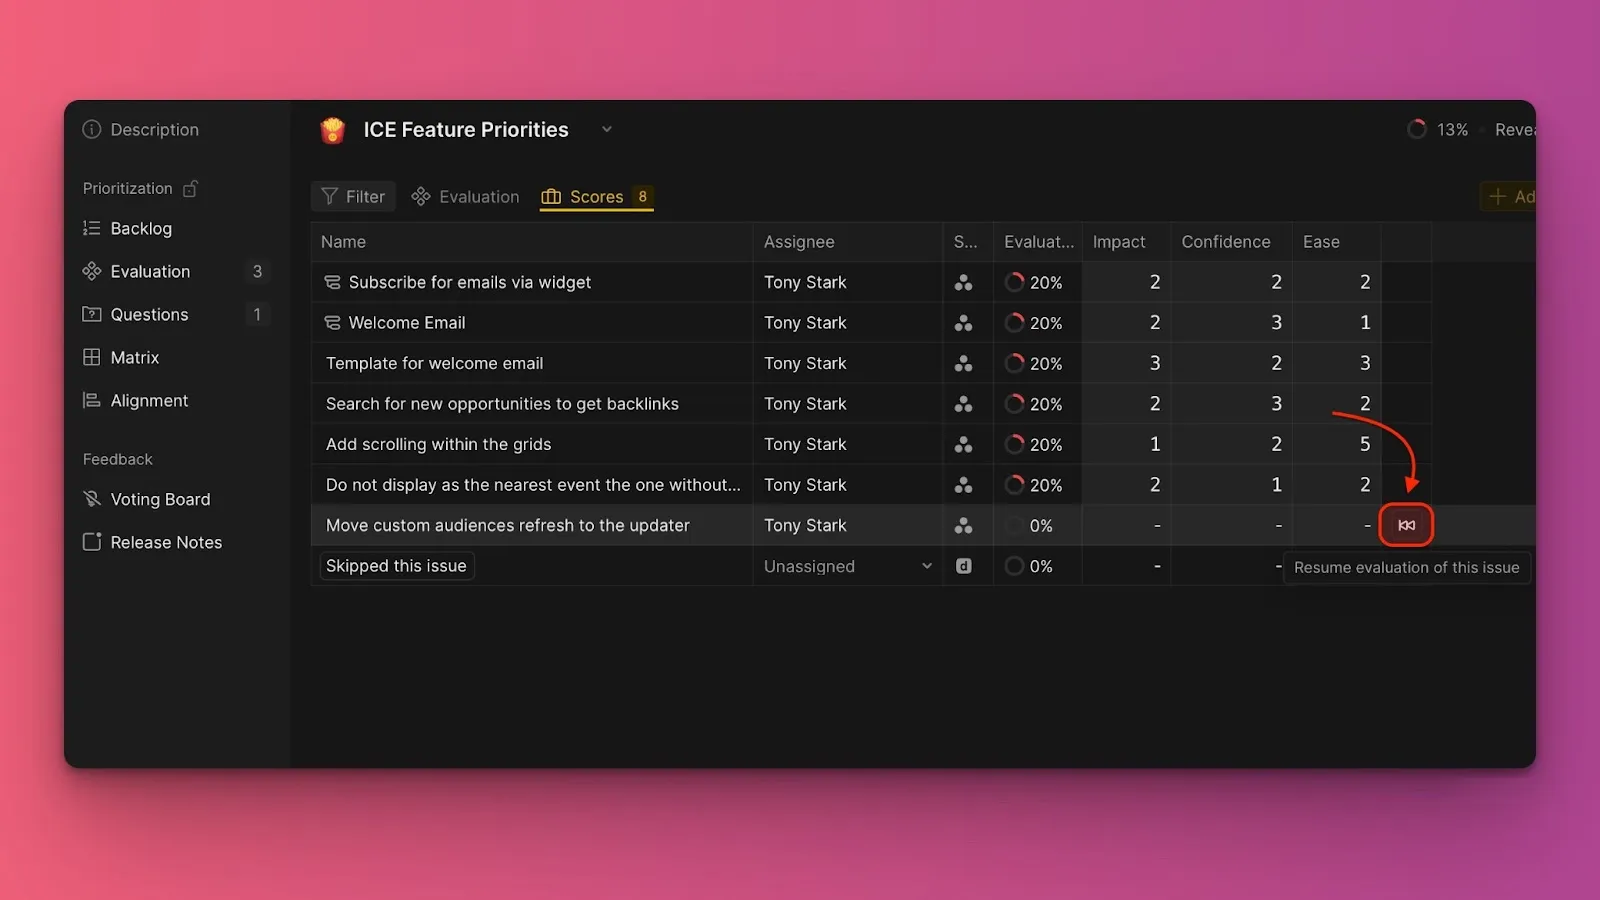Click the Add button at top right

point(1510,197)
